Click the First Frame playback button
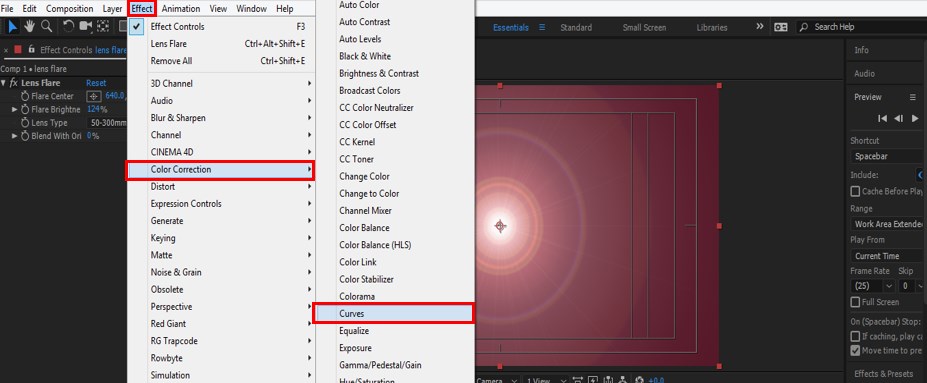 point(883,119)
